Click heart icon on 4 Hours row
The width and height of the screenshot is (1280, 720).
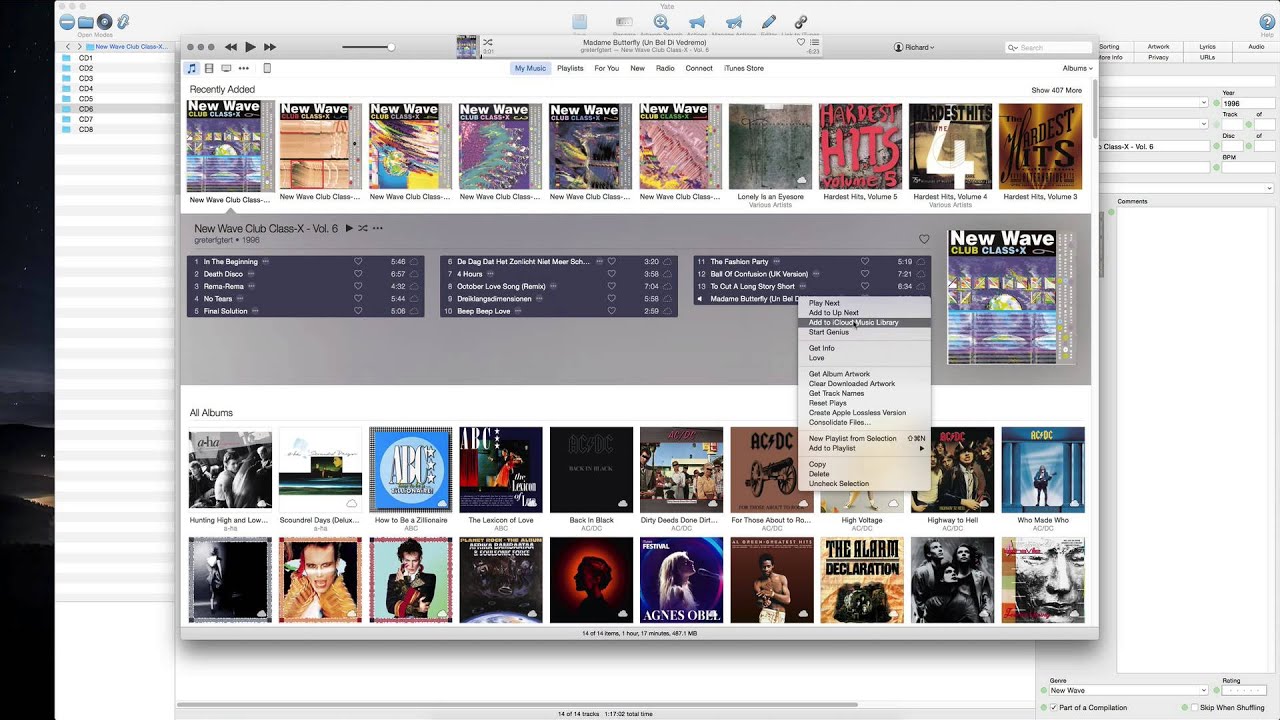click(x=612, y=274)
